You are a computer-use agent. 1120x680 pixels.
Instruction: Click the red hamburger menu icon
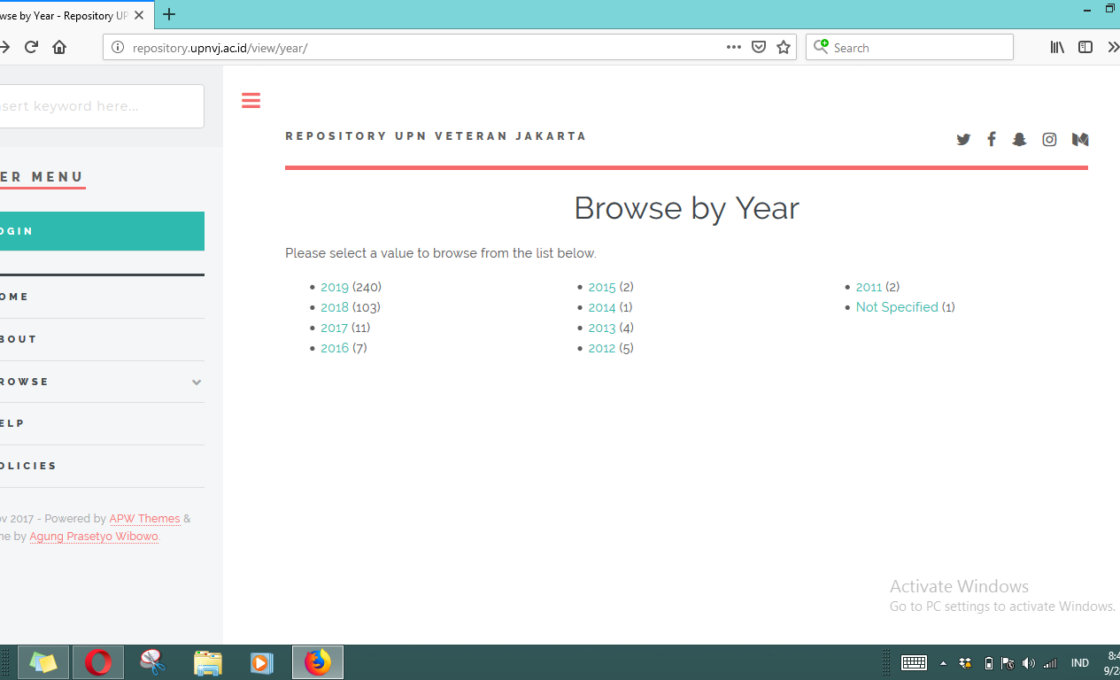(x=251, y=101)
